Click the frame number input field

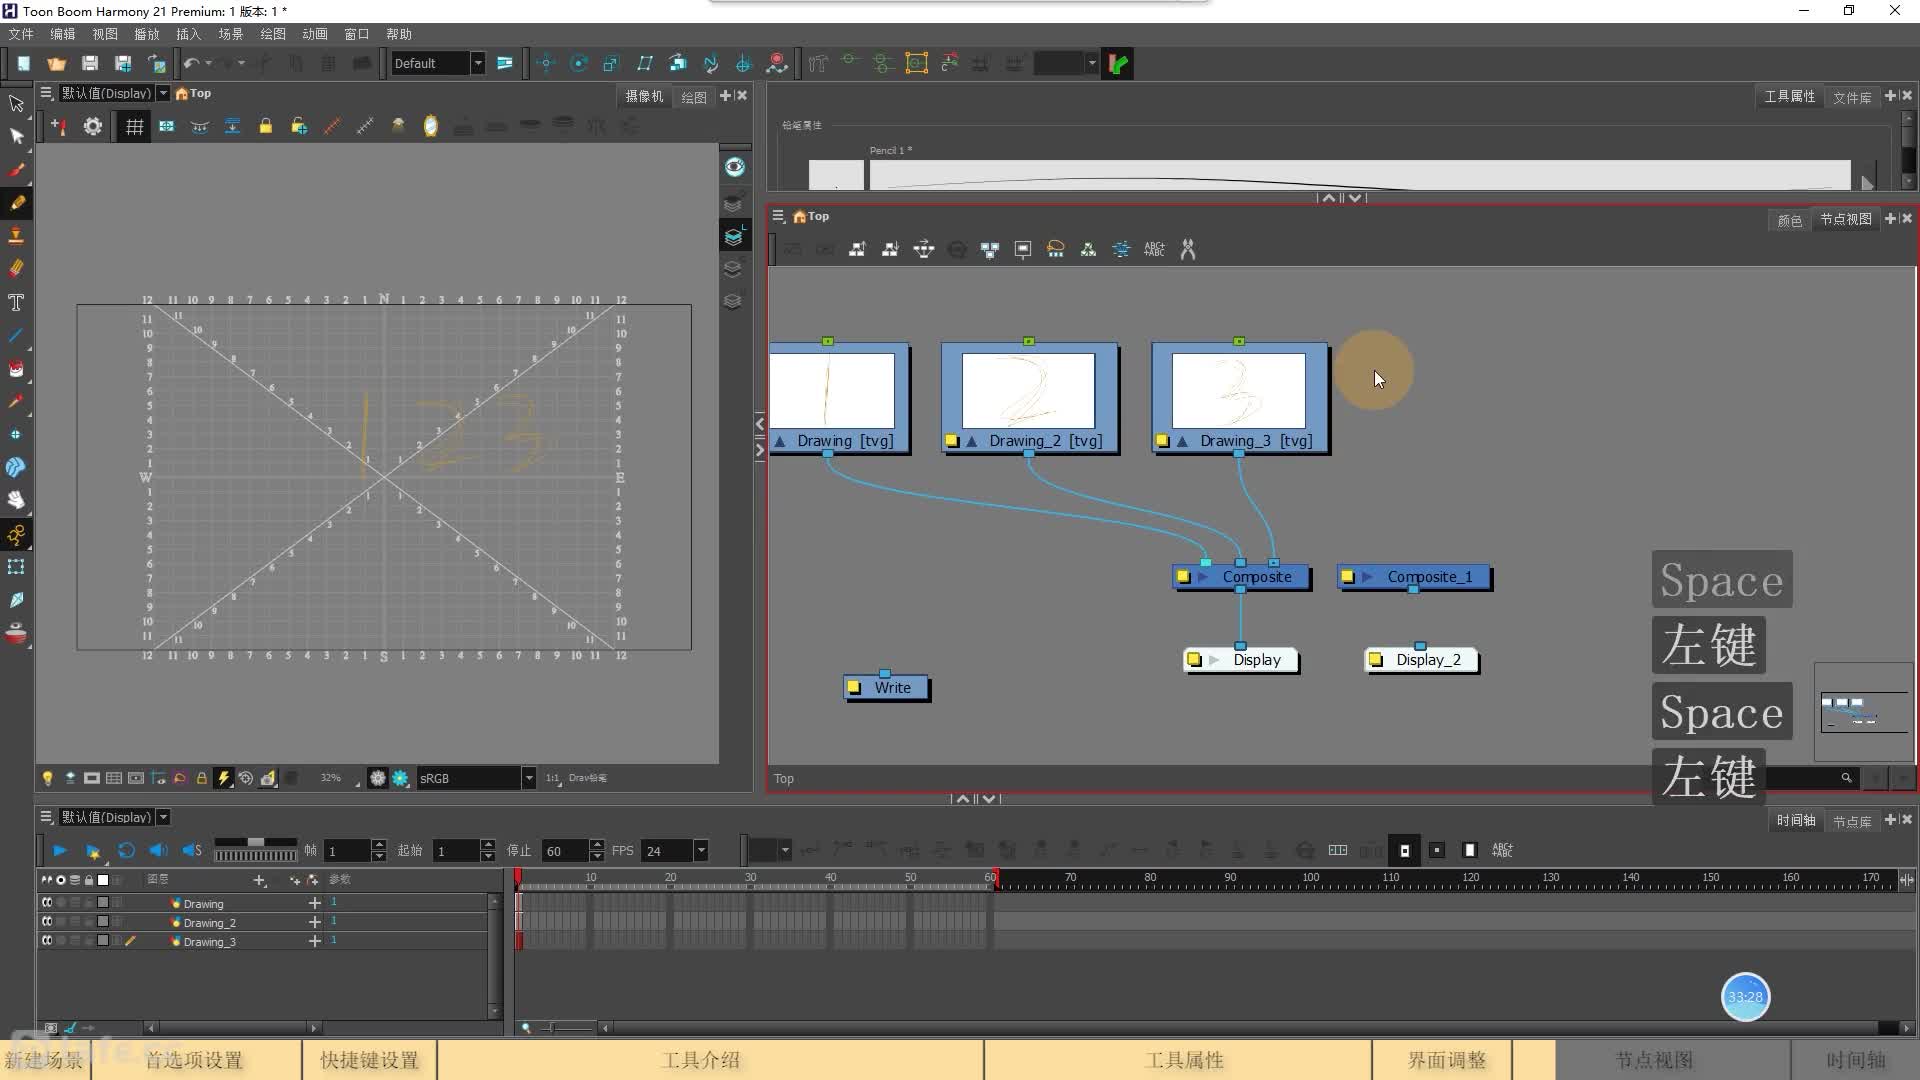[347, 851]
